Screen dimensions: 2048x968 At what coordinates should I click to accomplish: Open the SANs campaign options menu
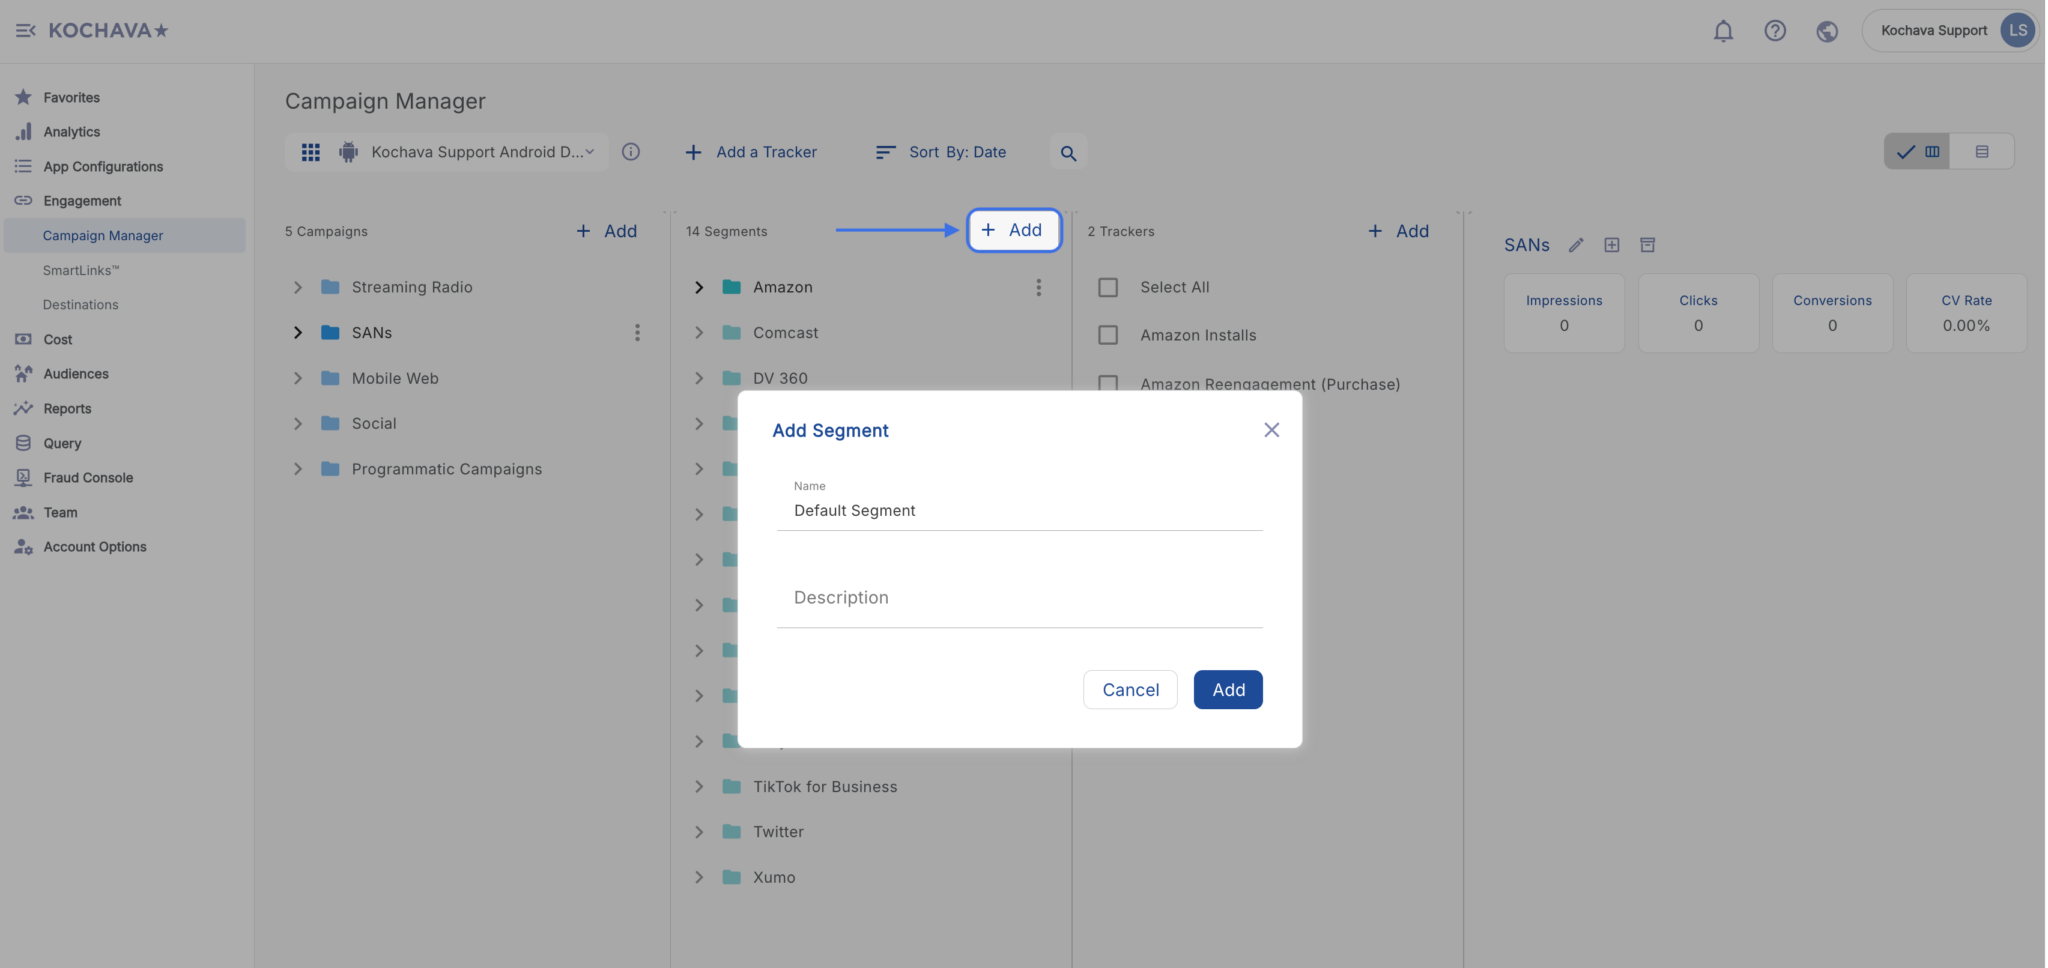(637, 333)
